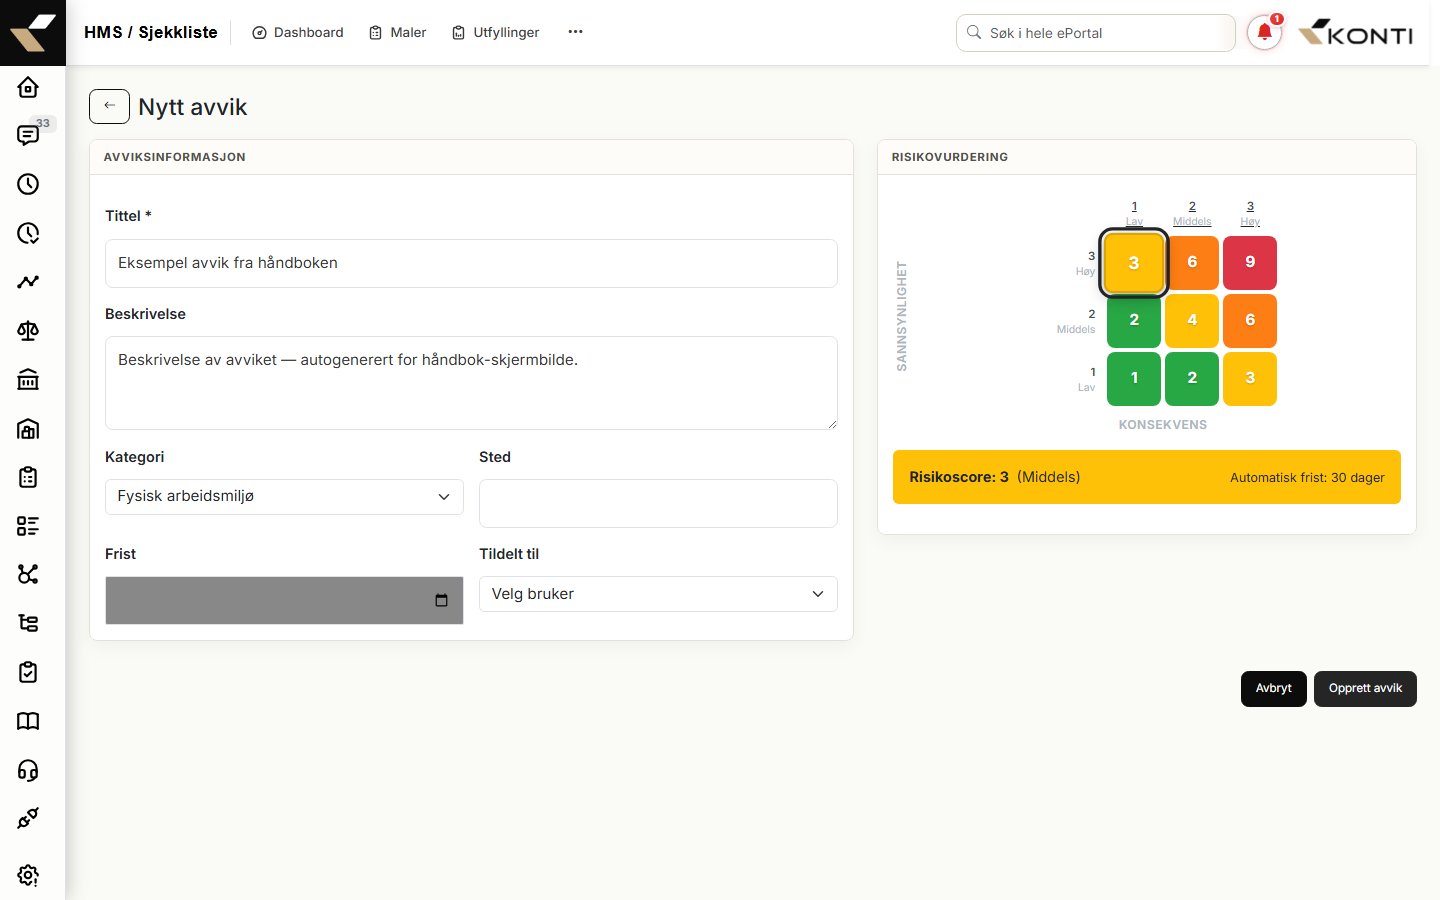Open the Maler tab

(x=398, y=33)
